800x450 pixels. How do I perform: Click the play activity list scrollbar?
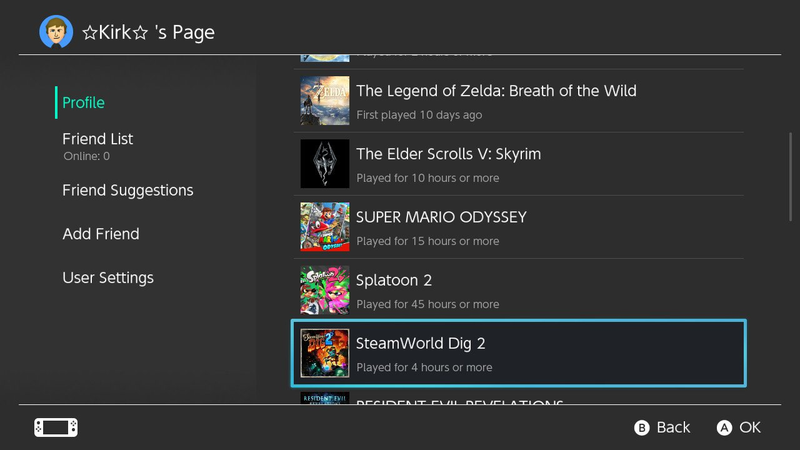click(790, 177)
